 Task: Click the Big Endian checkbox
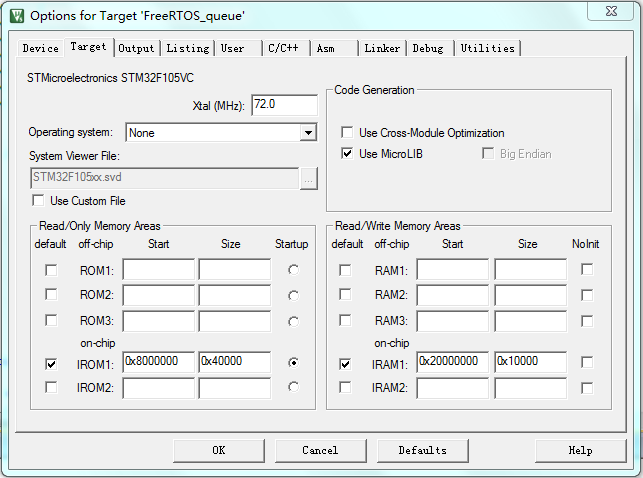(488, 154)
